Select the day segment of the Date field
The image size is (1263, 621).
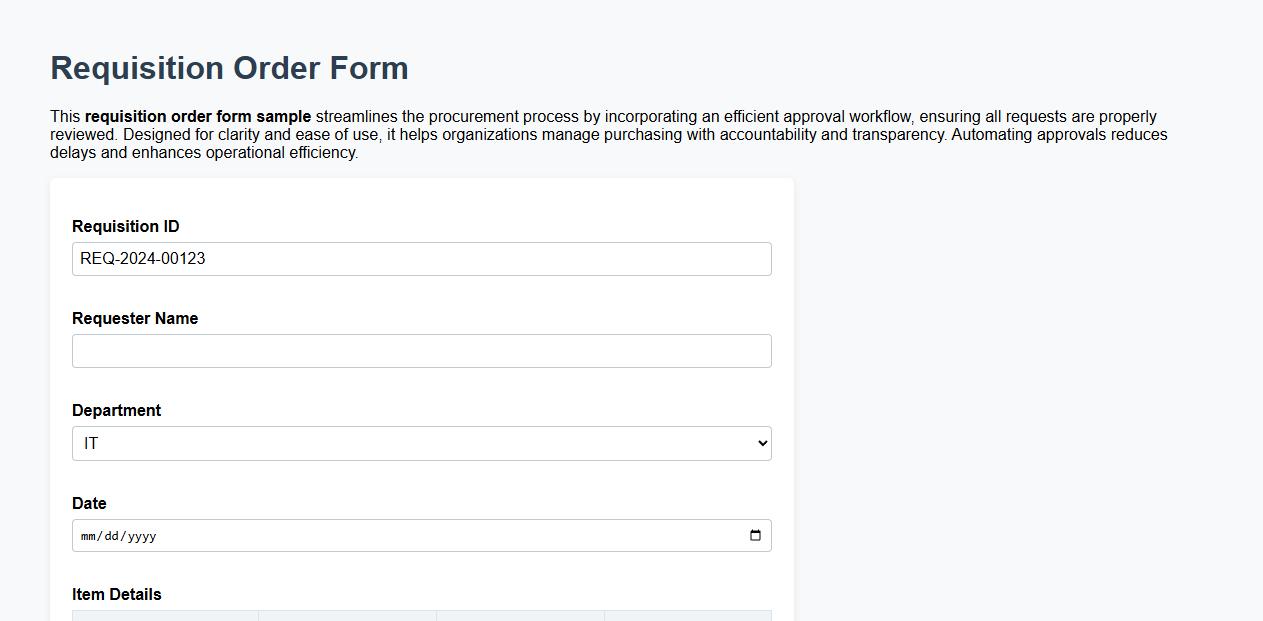coord(113,536)
